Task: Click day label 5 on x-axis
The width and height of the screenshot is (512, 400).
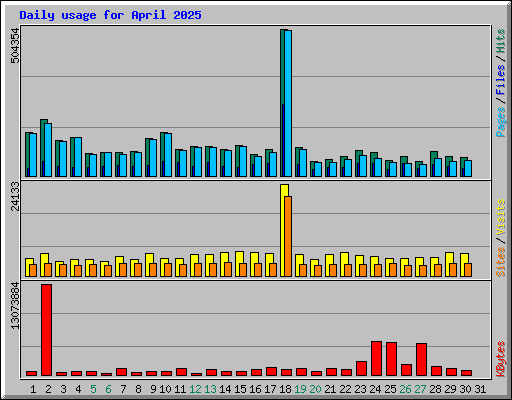Action: 93,389
